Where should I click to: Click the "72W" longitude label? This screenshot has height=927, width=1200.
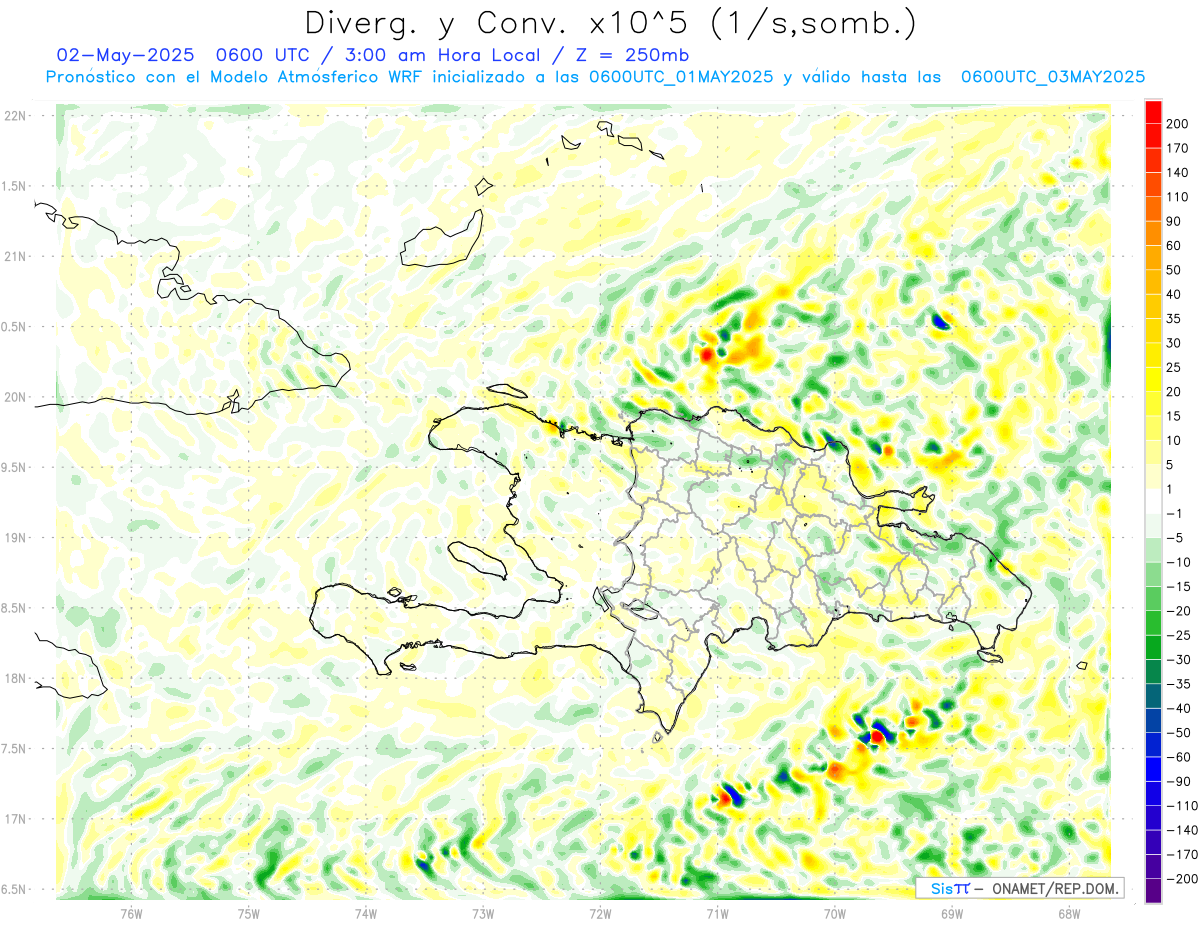coord(600,913)
